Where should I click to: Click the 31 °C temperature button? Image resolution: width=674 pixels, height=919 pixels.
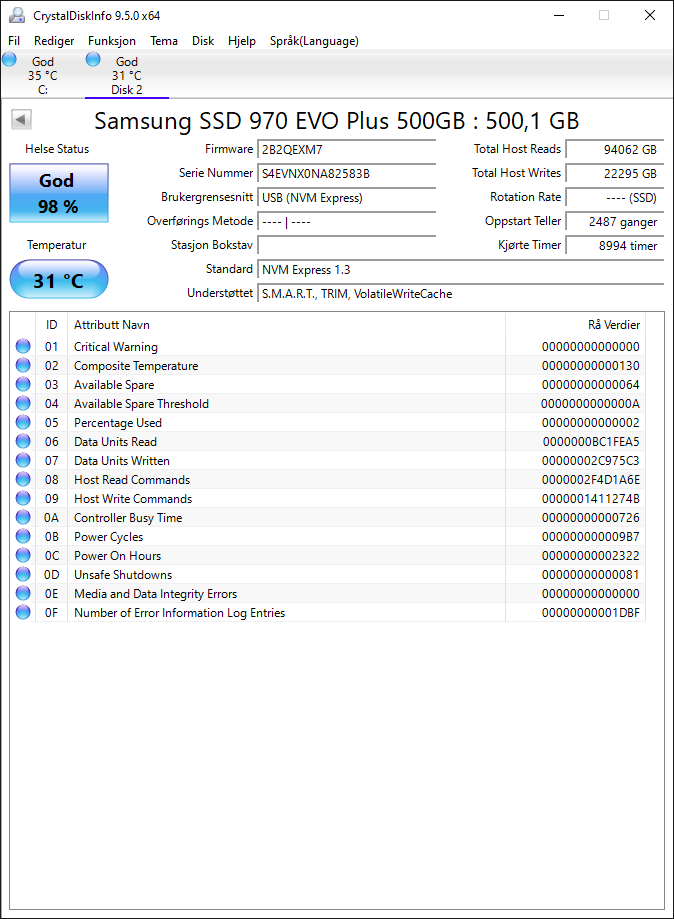click(x=59, y=280)
